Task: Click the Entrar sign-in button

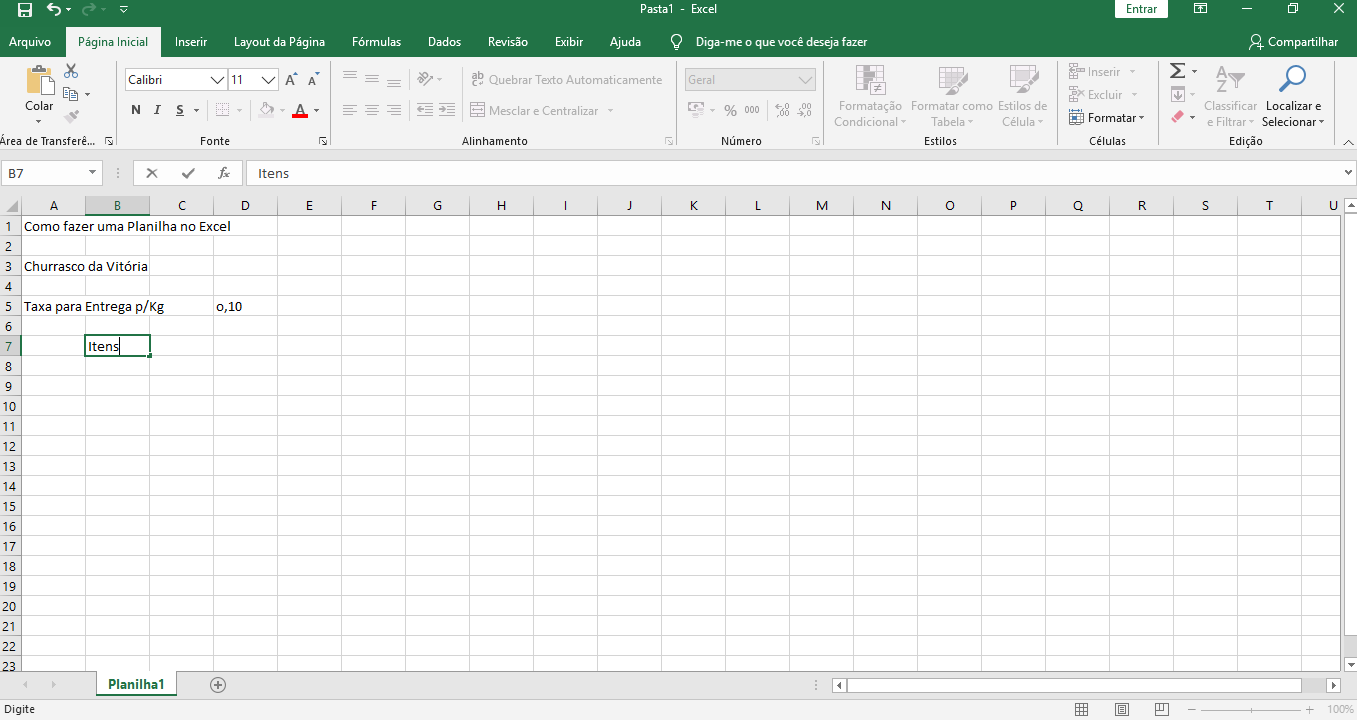Action: pyautogui.click(x=1141, y=9)
